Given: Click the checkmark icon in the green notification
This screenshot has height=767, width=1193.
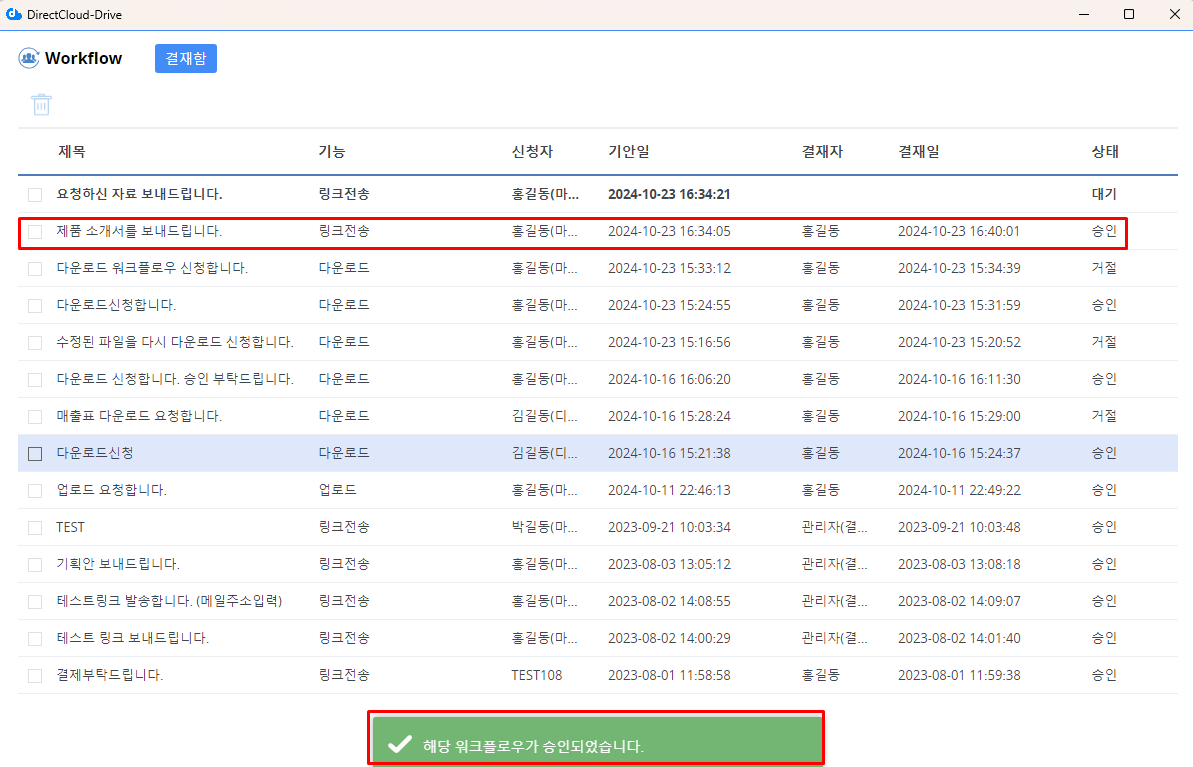Looking at the screenshot, I should [x=400, y=744].
